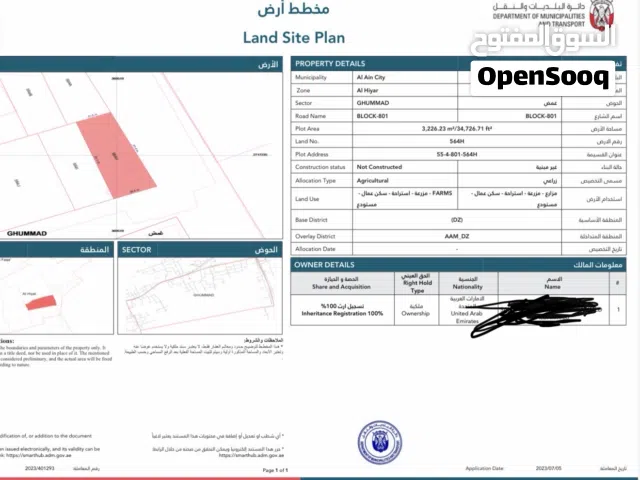Select the 'Al Hiyar' zone value
The image size is (640, 480).
pyautogui.click(x=367, y=90)
